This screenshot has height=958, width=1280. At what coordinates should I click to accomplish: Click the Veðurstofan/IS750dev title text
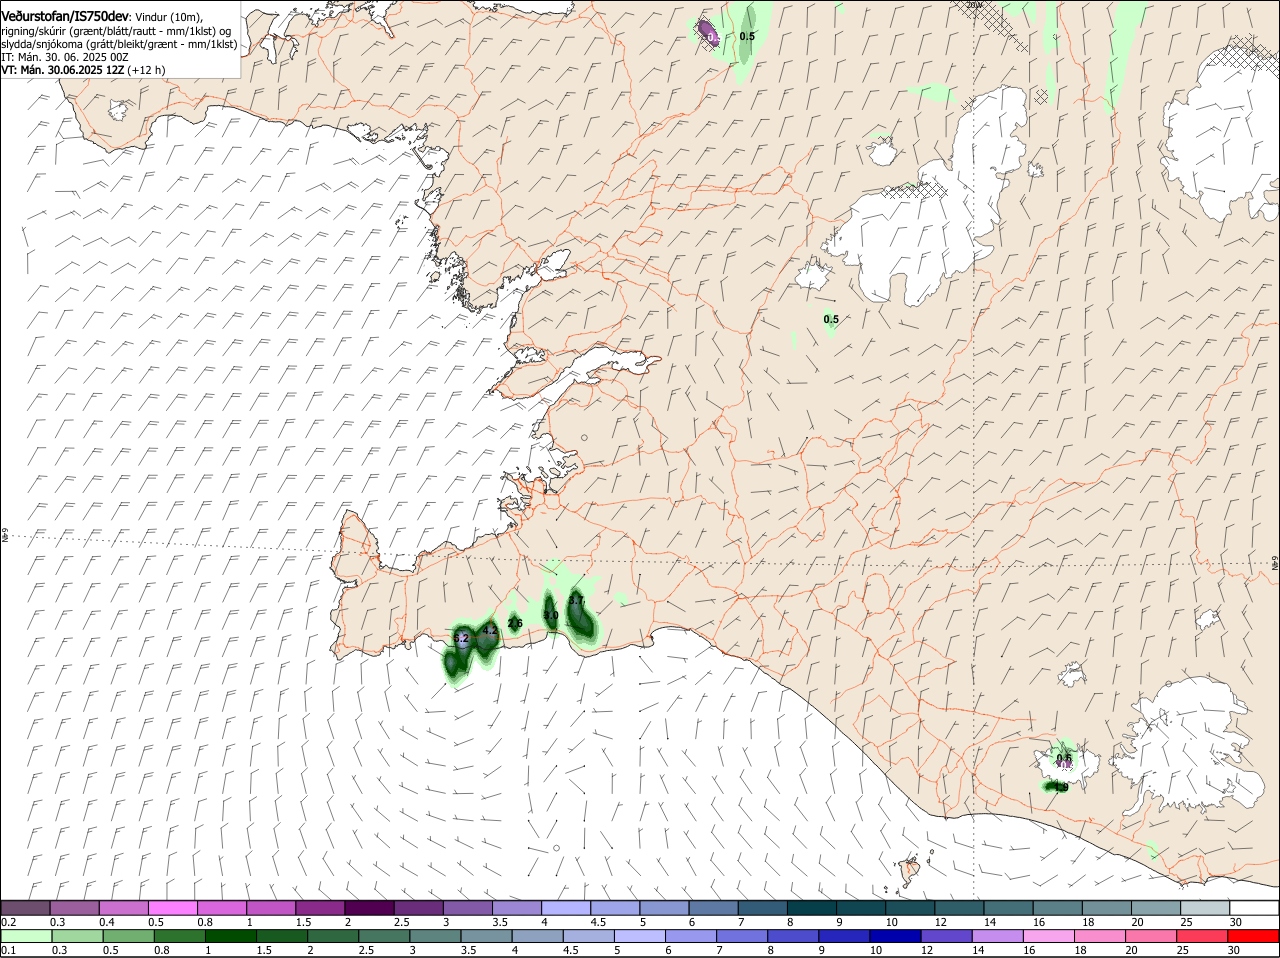pyautogui.click(x=65, y=16)
